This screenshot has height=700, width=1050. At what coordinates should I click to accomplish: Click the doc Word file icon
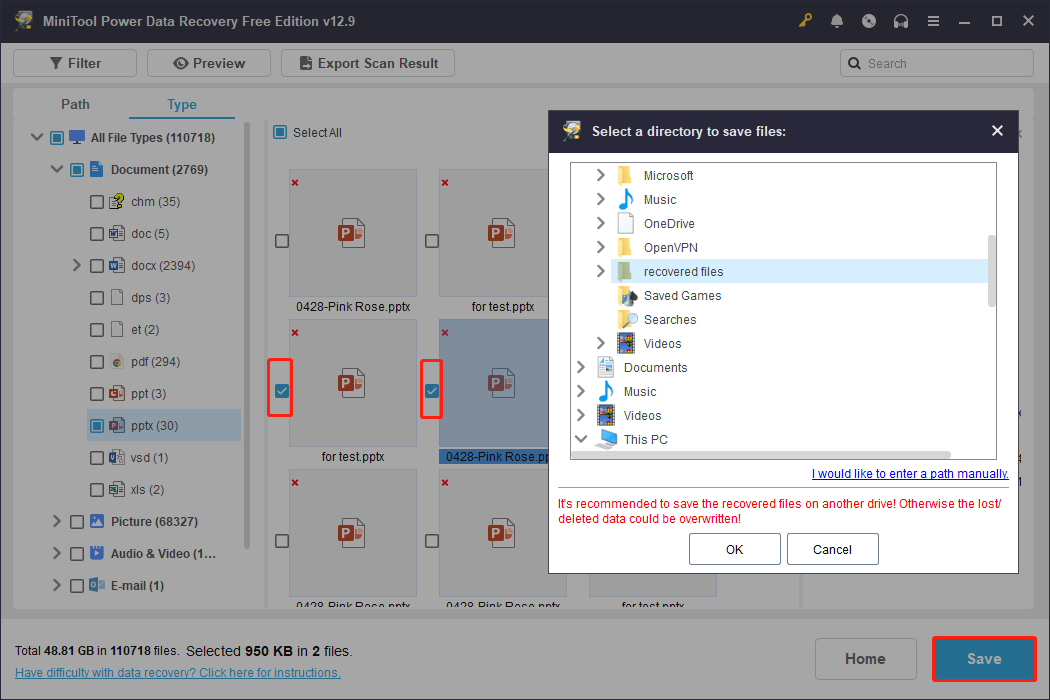click(x=117, y=233)
